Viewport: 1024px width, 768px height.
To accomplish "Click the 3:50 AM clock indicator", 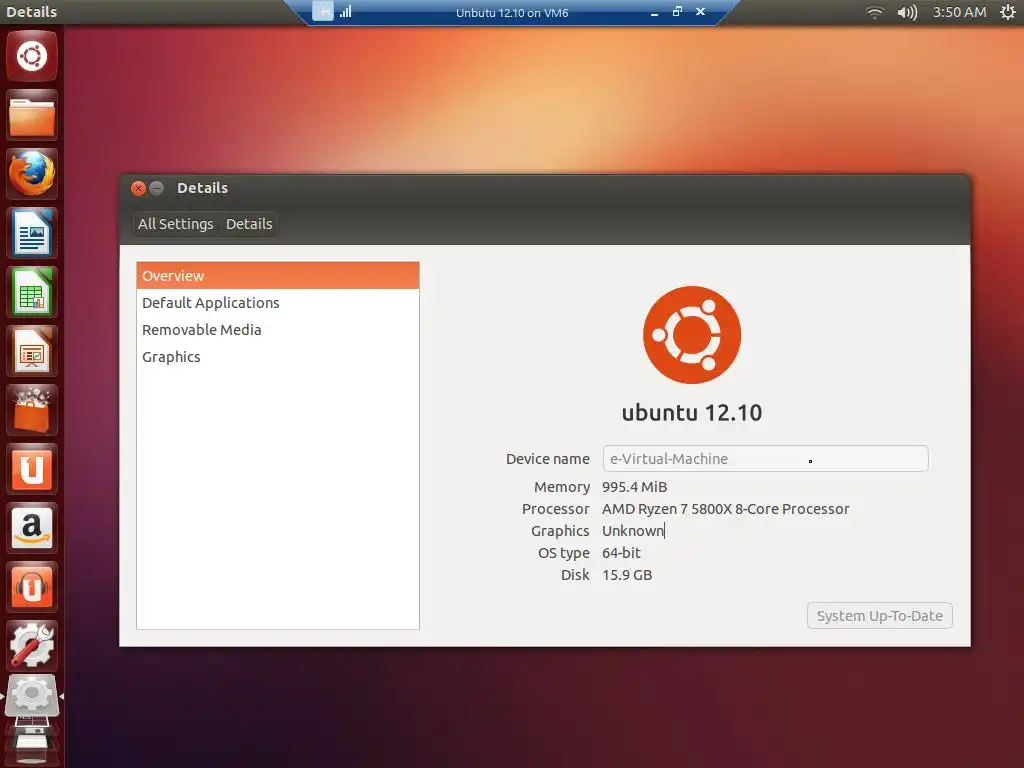I will click(x=959, y=12).
